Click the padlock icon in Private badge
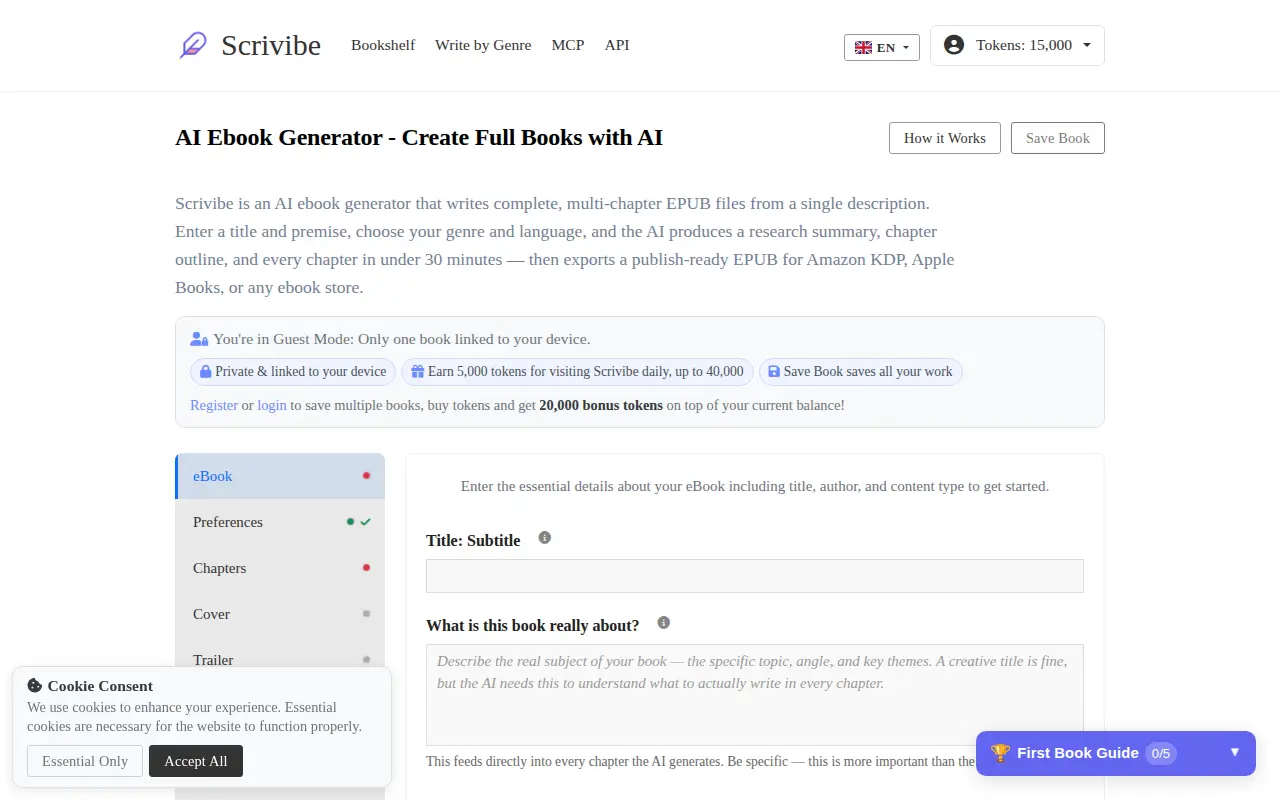The image size is (1280, 800). (x=206, y=372)
